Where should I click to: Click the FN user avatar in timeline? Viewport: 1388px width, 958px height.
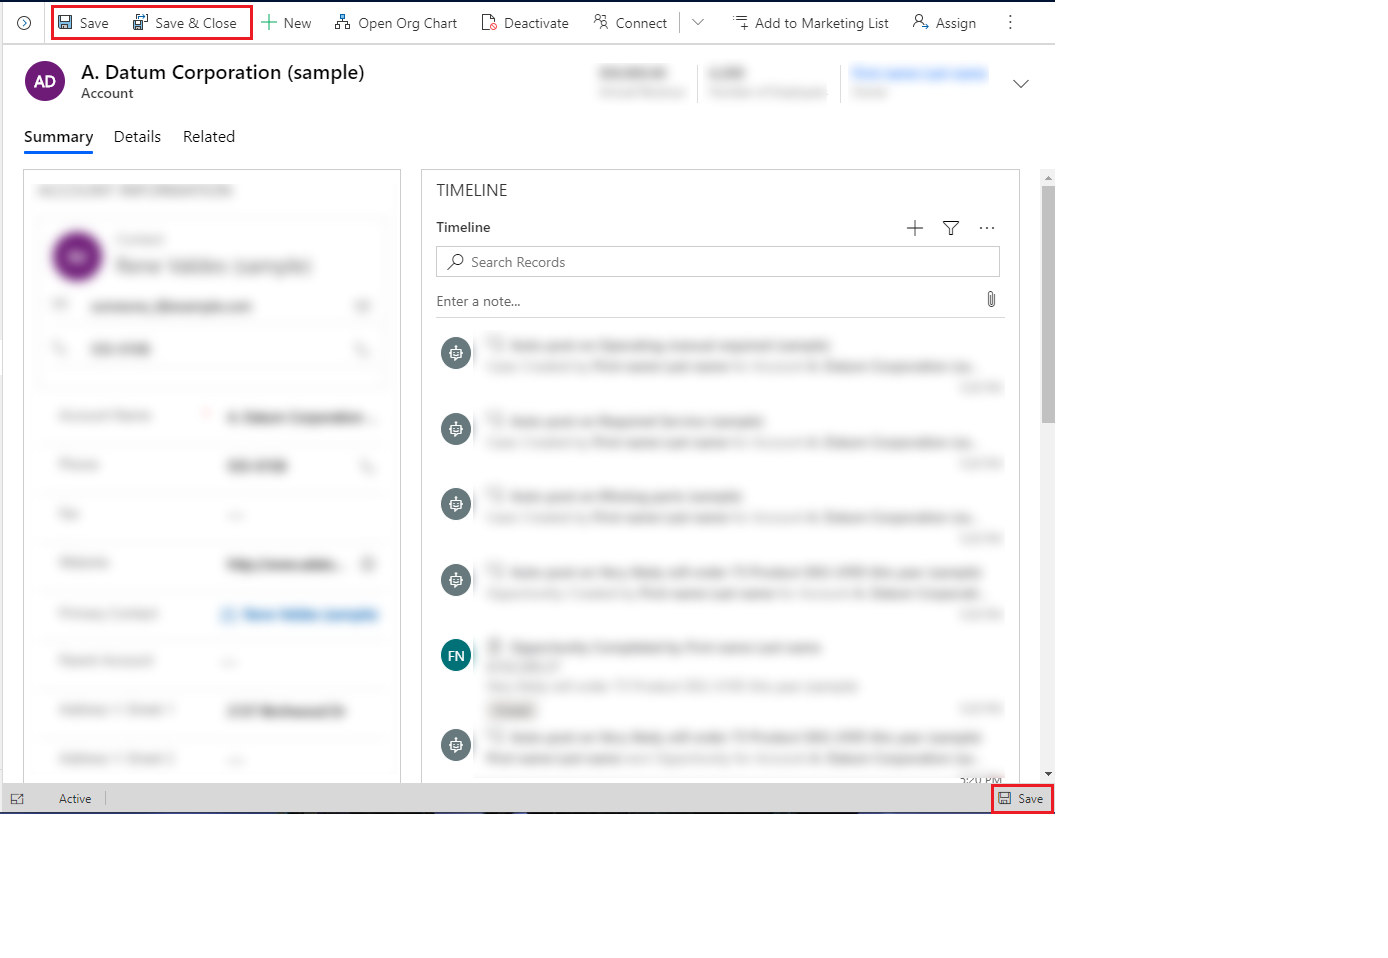coord(456,656)
